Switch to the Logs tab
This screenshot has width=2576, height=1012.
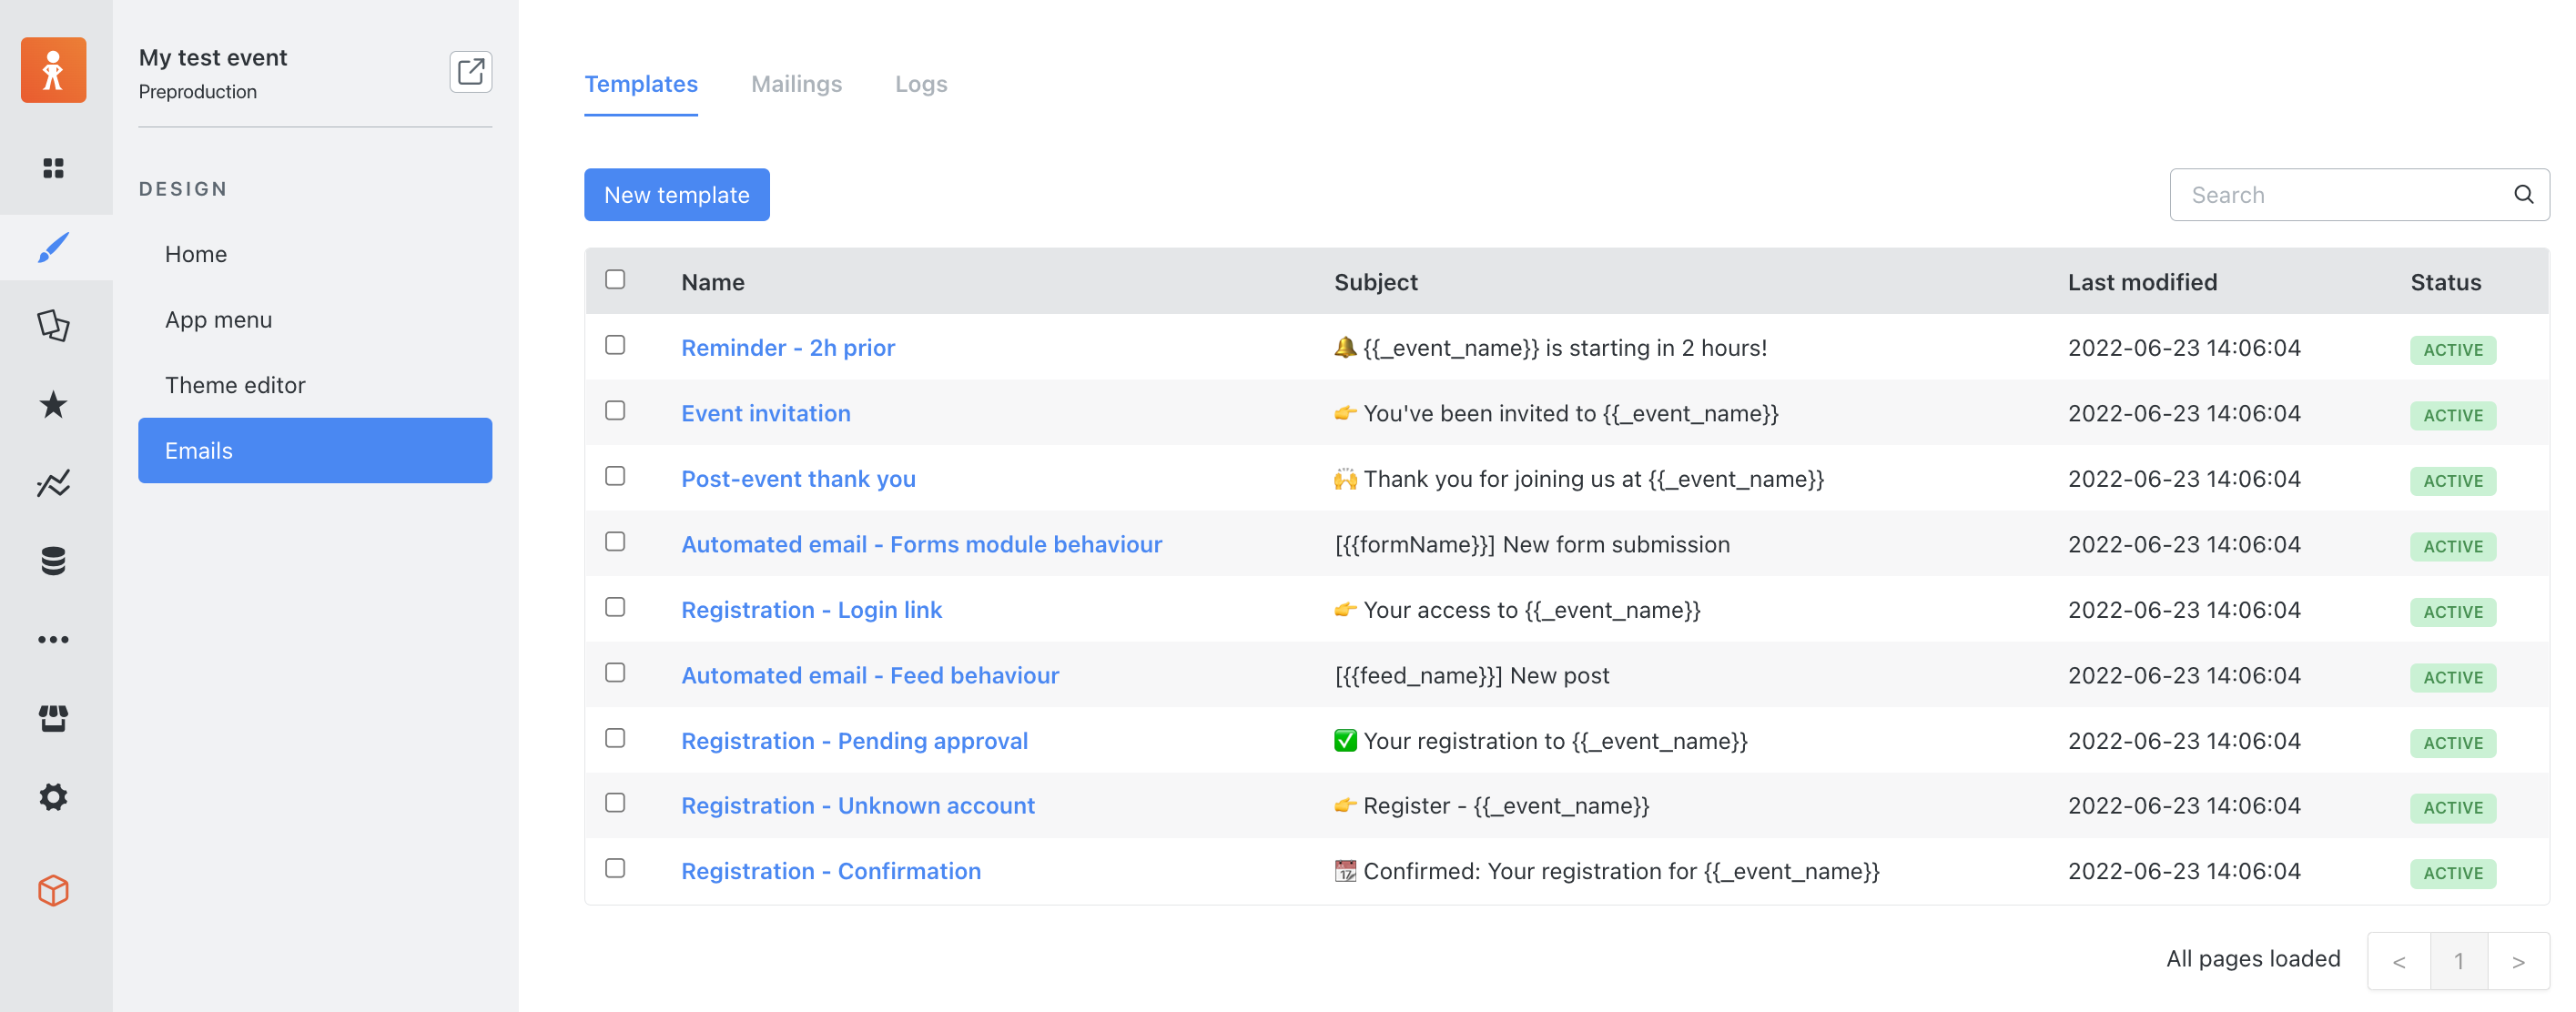coord(921,84)
